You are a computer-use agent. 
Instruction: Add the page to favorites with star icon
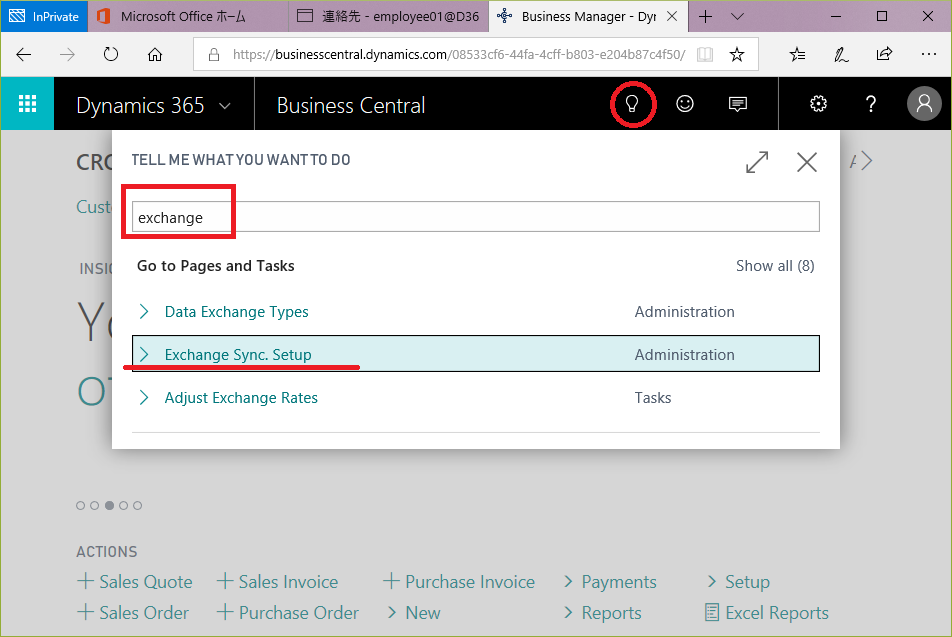(737, 55)
